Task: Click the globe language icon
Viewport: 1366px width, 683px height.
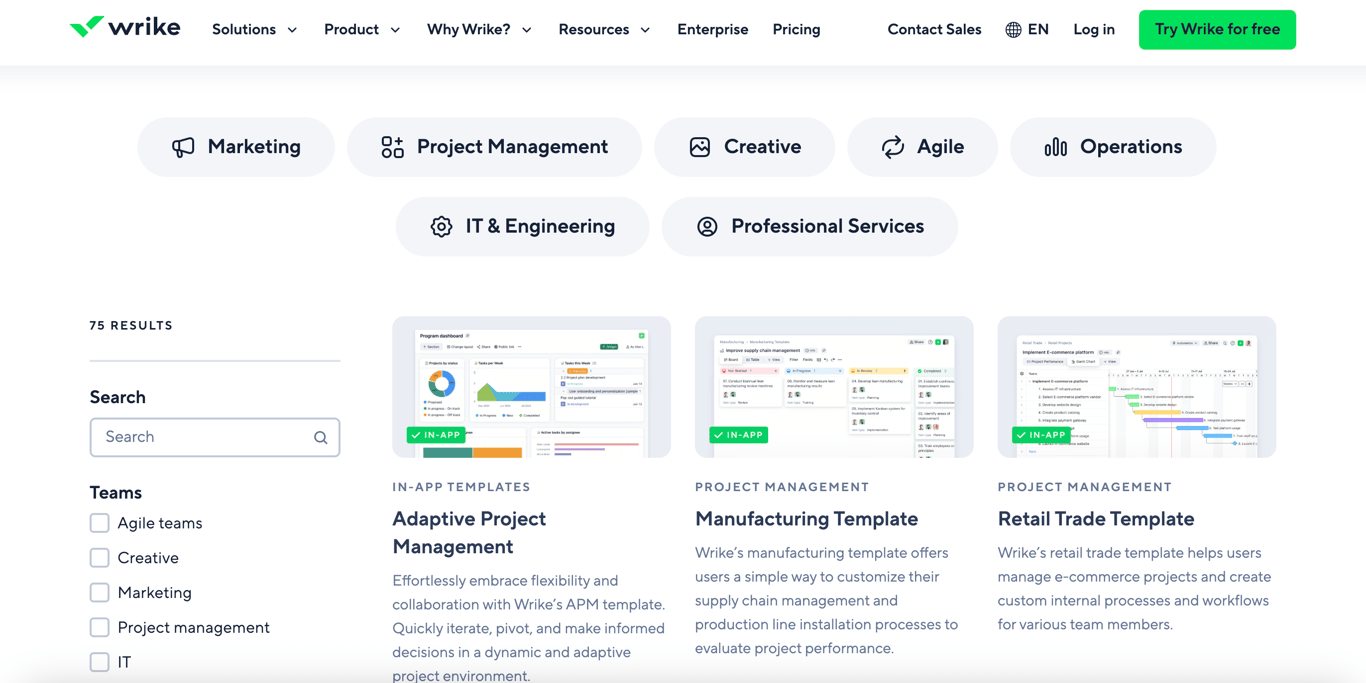Action: point(1013,30)
